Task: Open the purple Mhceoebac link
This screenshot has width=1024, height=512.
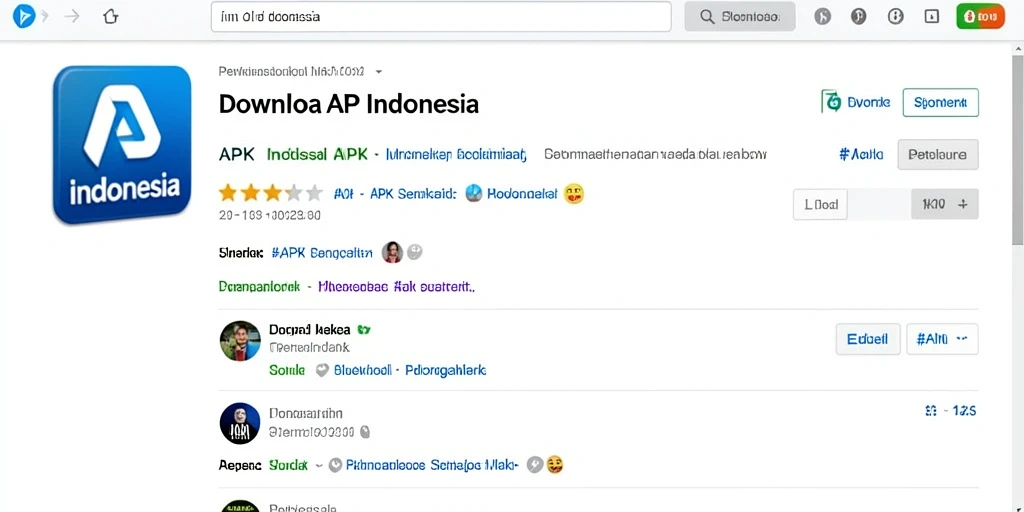Action: 396,286
